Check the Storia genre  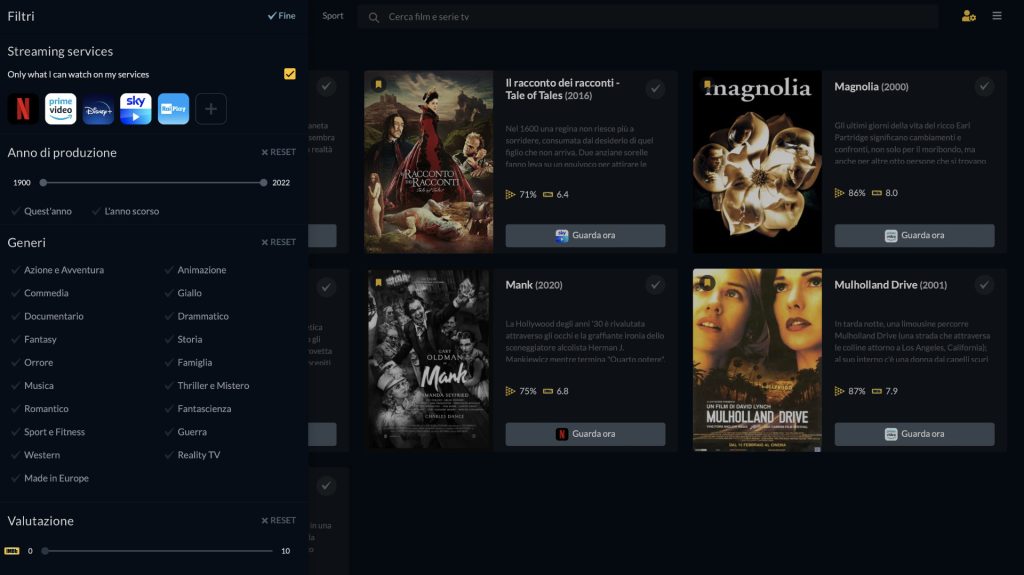pyautogui.click(x=183, y=339)
